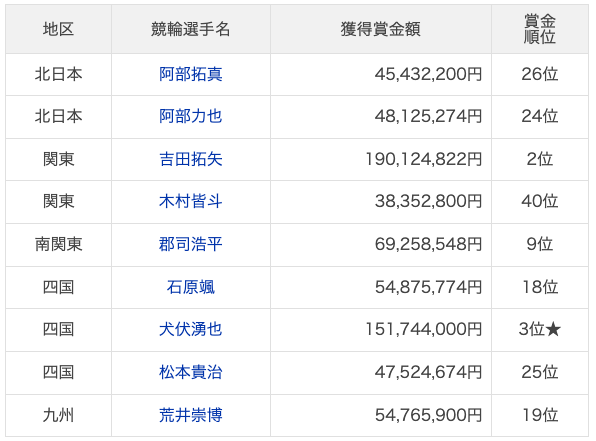Select the prize amount 38,352,800円
This screenshot has width=596, height=441.
click(428, 201)
